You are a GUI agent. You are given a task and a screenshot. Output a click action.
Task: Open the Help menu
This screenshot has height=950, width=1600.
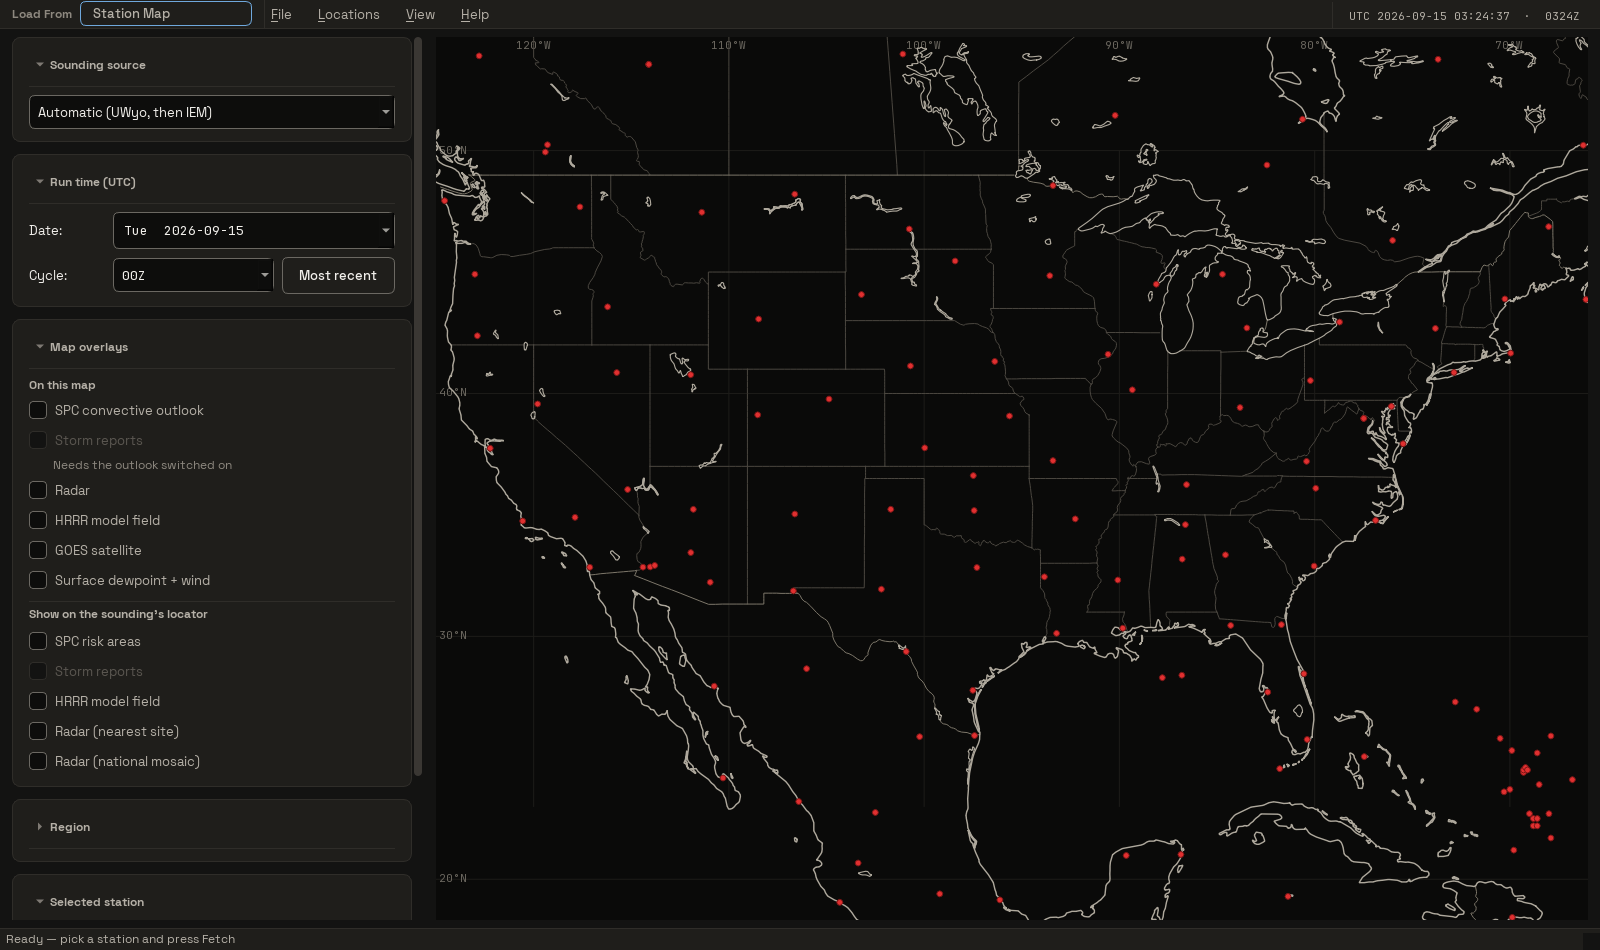click(474, 14)
